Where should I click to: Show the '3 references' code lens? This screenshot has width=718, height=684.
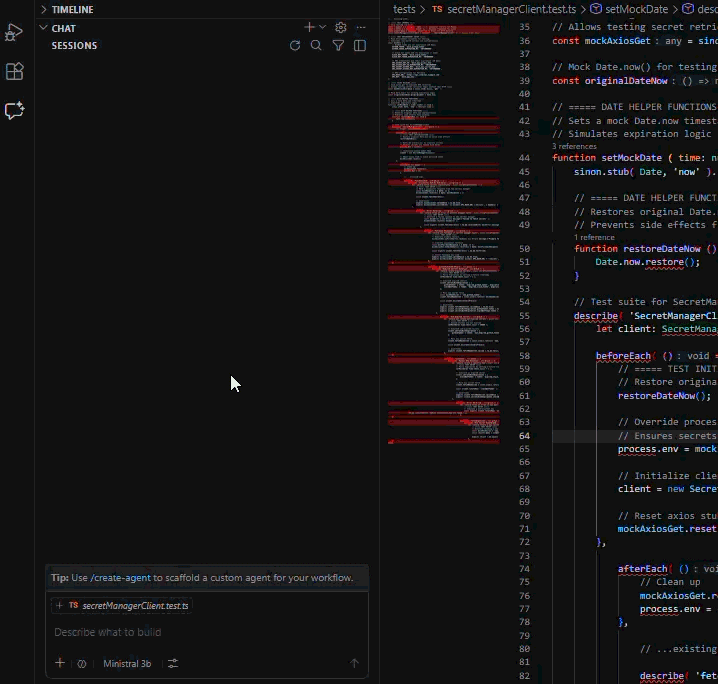click(574, 147)
